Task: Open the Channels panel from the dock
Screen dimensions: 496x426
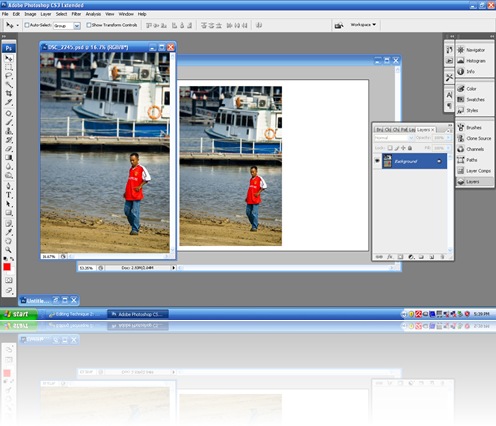Action: (x=475, y=149)
